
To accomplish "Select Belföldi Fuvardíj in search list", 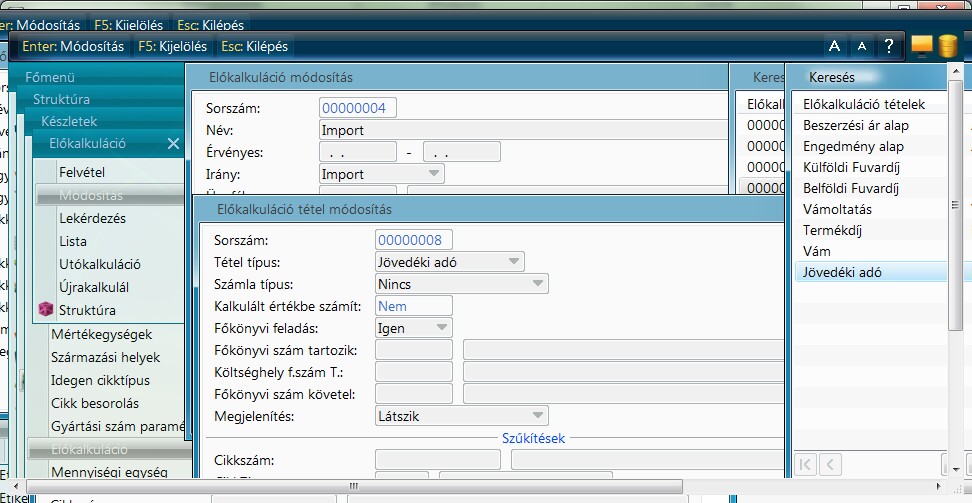I will click(850, 189).
